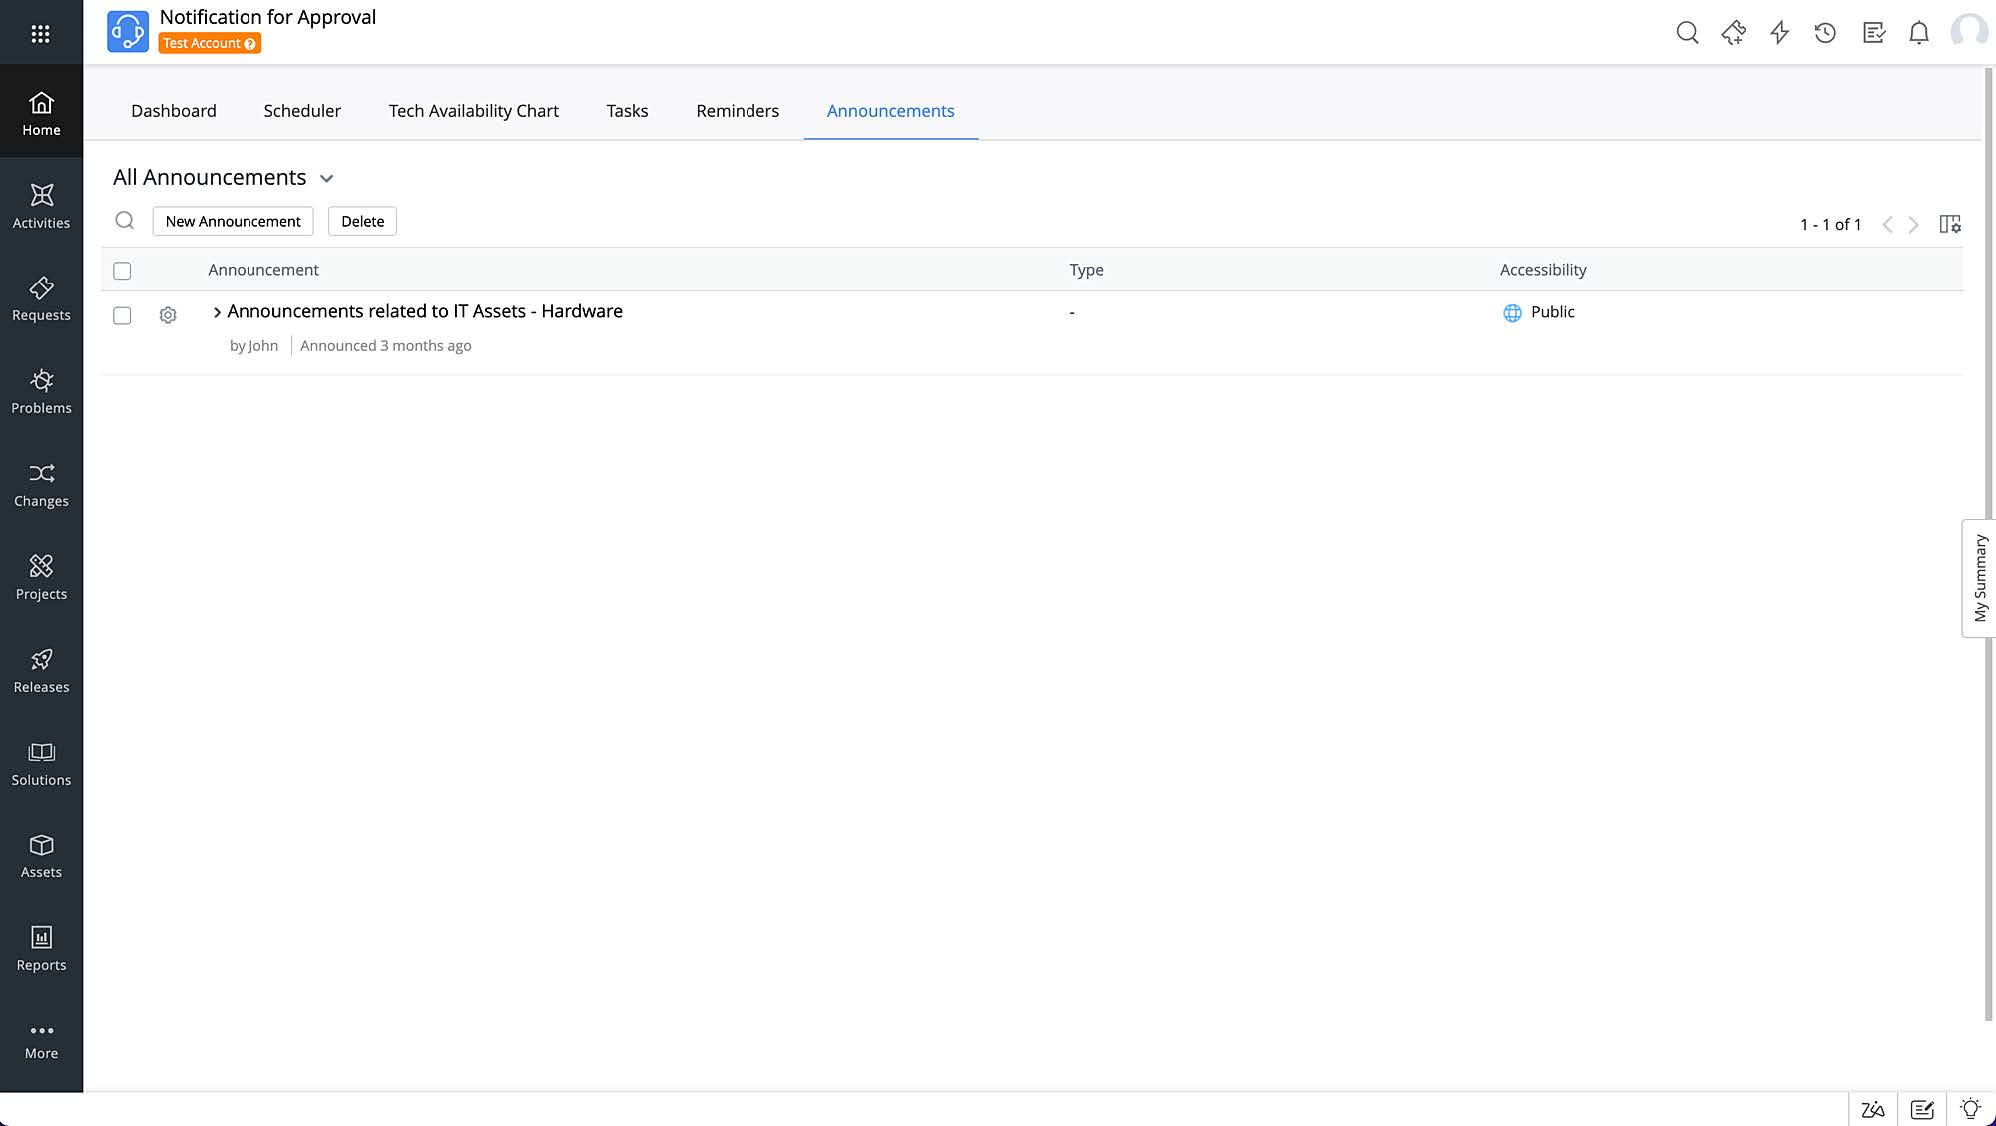Click the New Announcement button
Screen dimensions: 1996x1126
tap(233, 221)
